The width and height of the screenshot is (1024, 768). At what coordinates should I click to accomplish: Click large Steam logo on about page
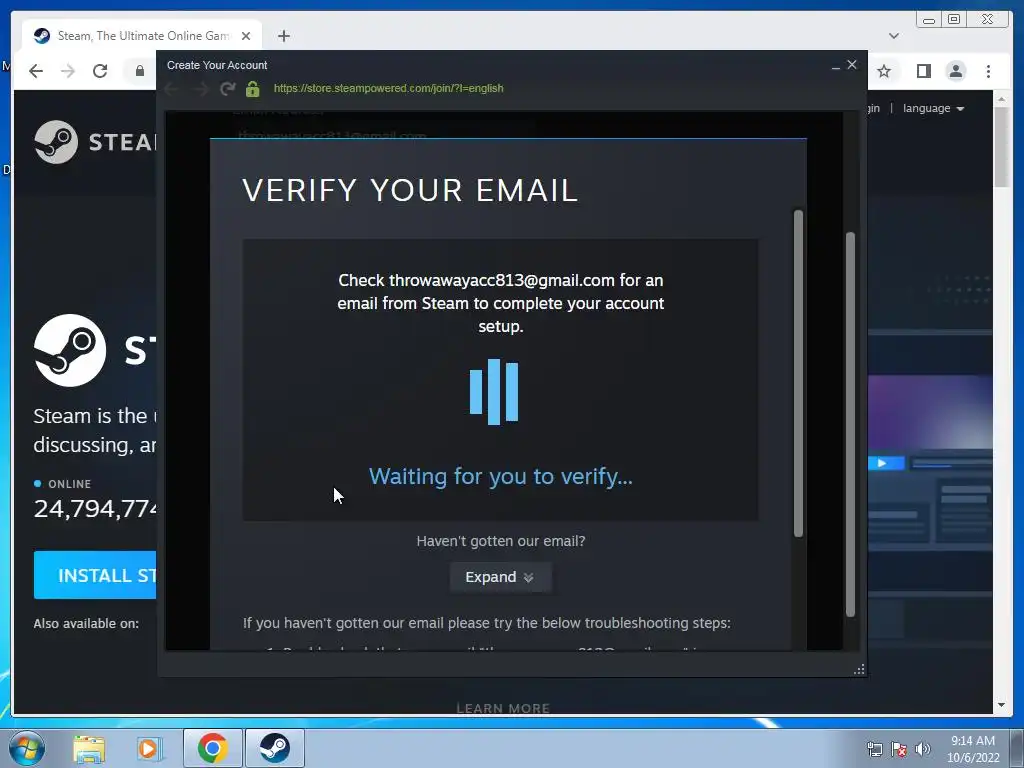coord(70,350)
